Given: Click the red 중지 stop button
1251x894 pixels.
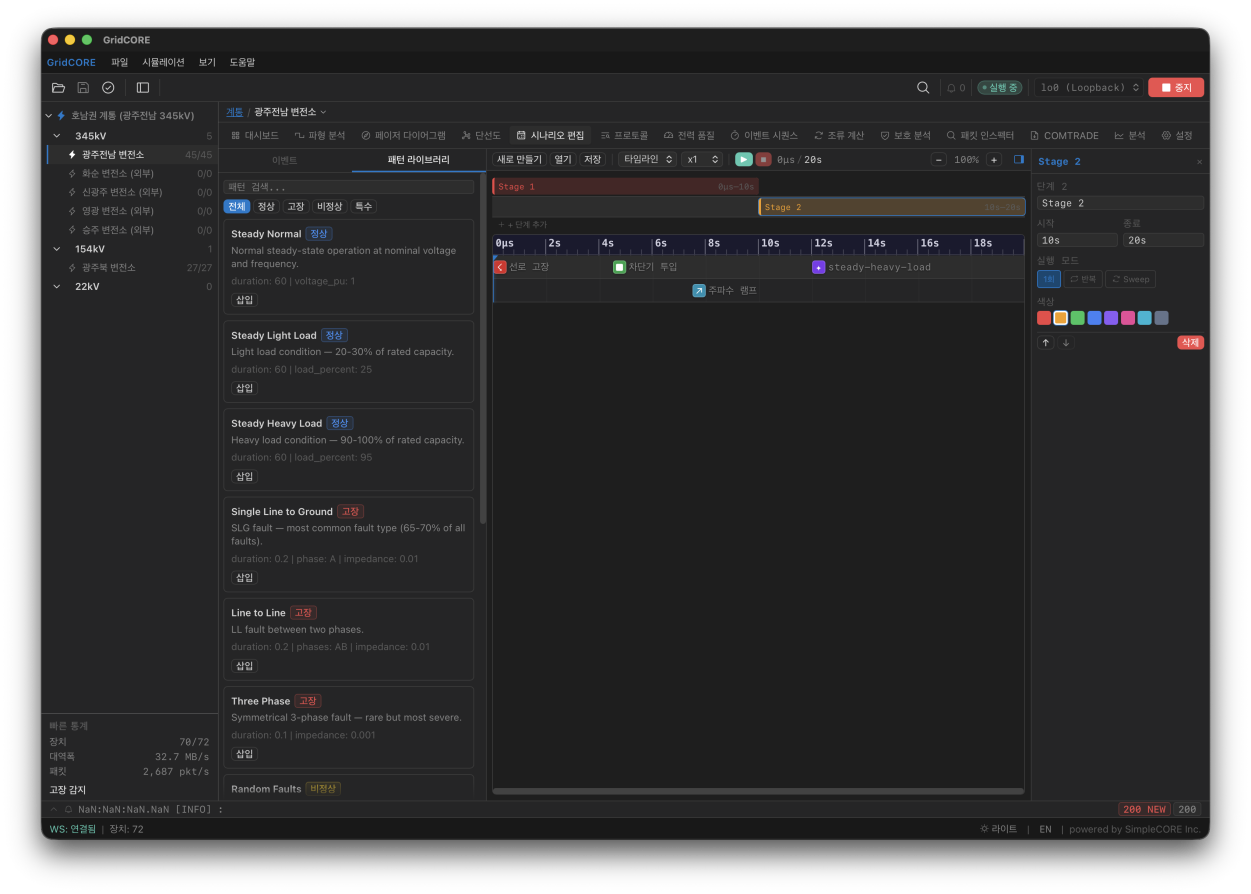Looking at the screenshot, I should click(x=1176, y=88).
